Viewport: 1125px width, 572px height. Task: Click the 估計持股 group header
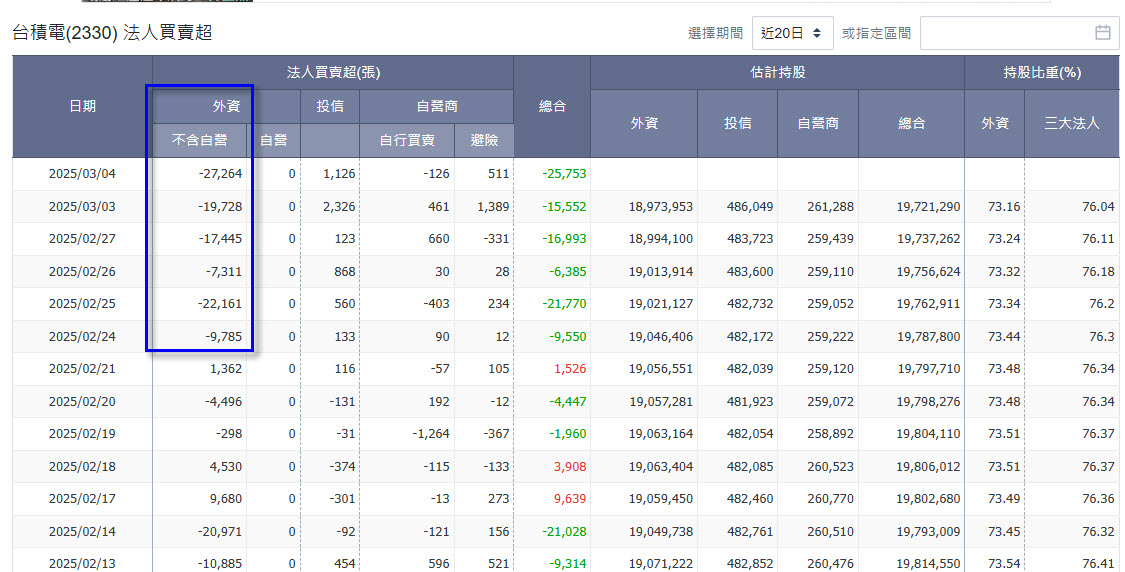click(x=777, y=72)
